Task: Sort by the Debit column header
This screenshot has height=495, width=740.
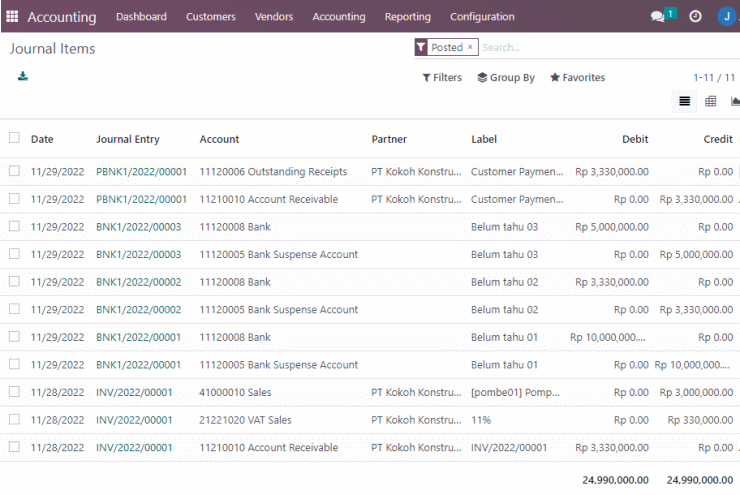Action: click(635, 139)
